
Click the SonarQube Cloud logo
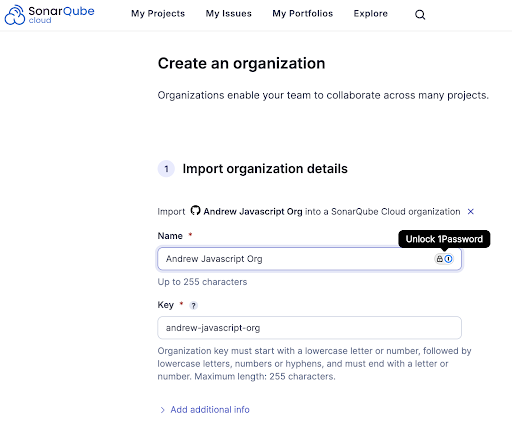(49, 15)
